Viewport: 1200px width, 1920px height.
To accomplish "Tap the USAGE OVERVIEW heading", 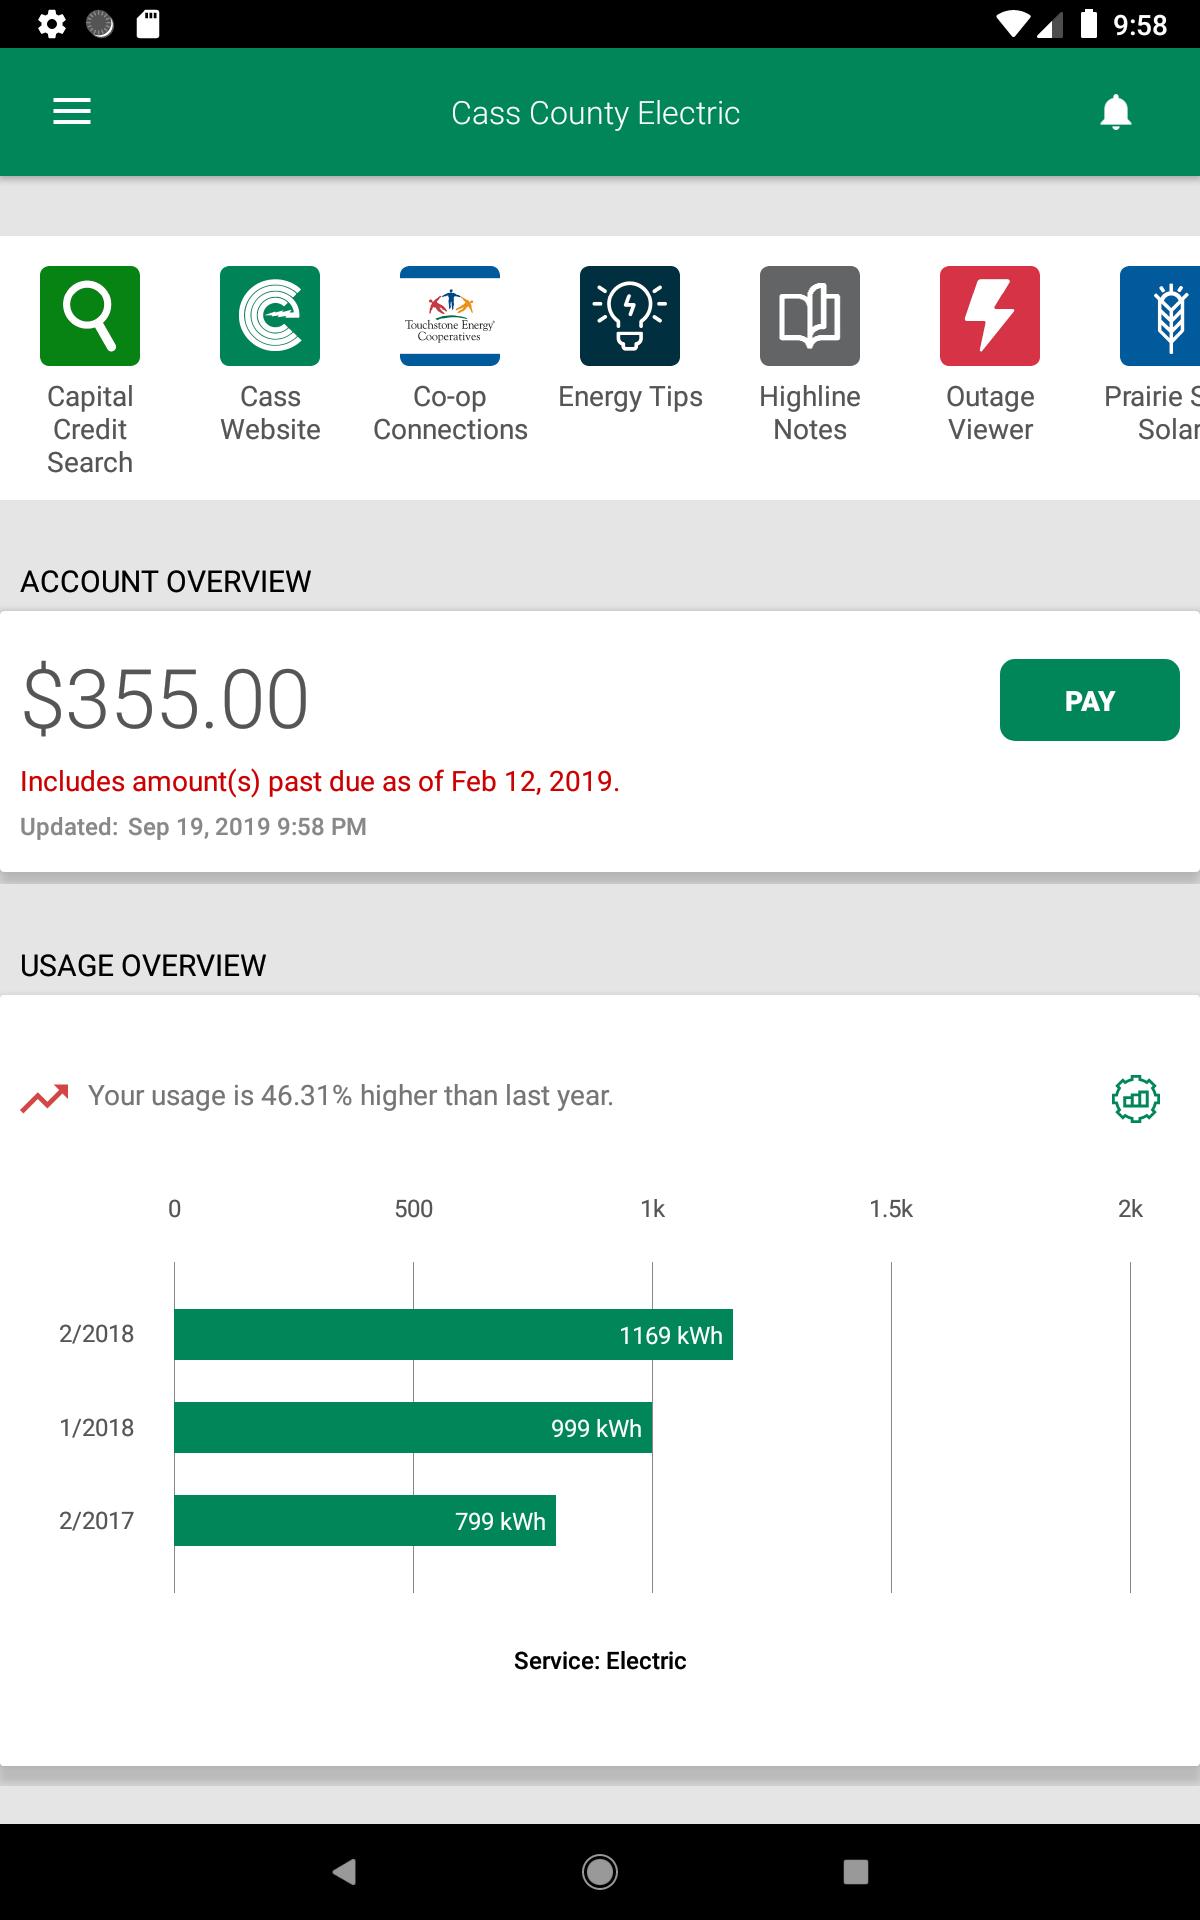I will 143,965.
